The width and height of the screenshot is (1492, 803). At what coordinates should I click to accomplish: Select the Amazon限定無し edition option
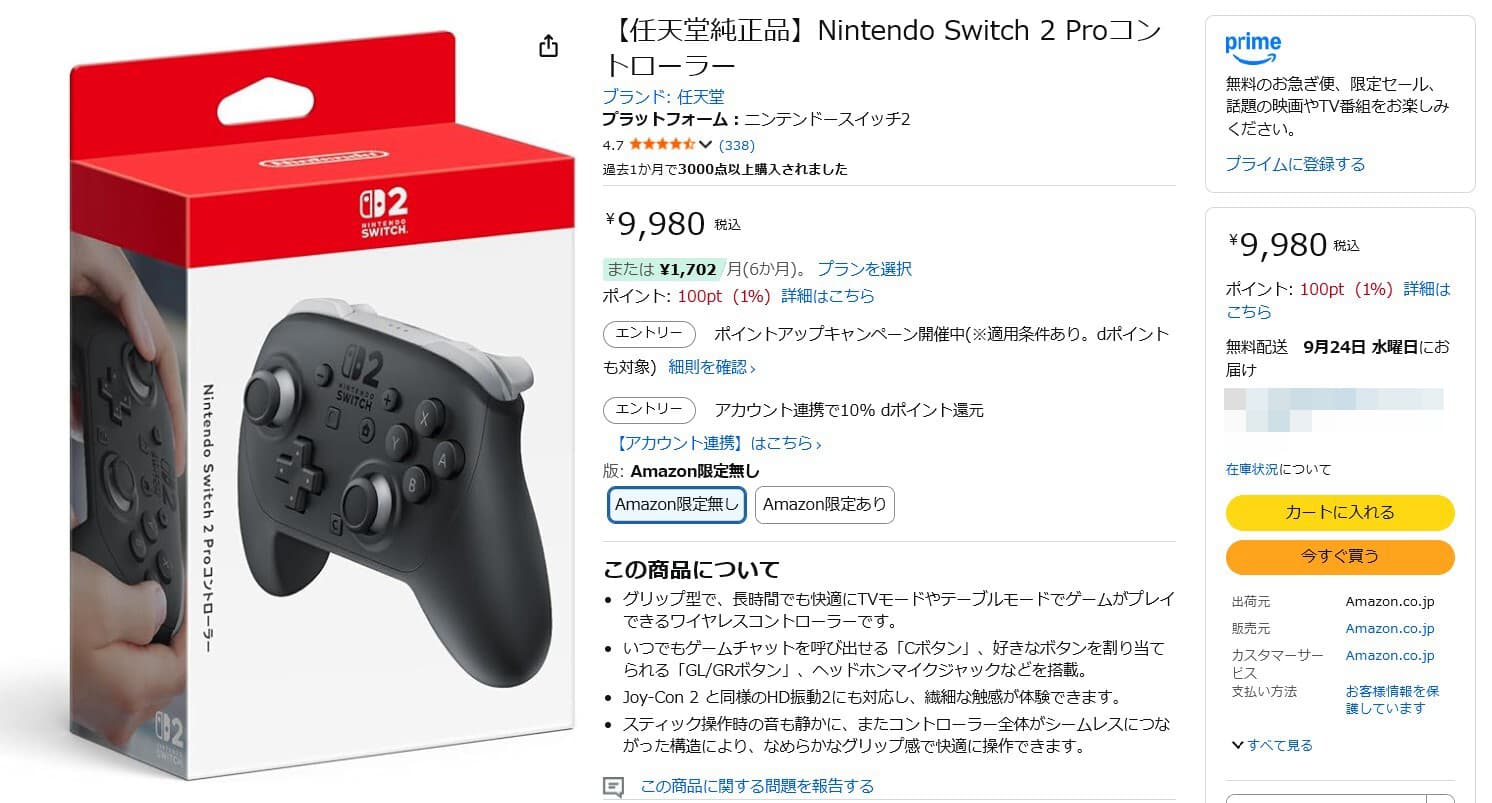677,504
